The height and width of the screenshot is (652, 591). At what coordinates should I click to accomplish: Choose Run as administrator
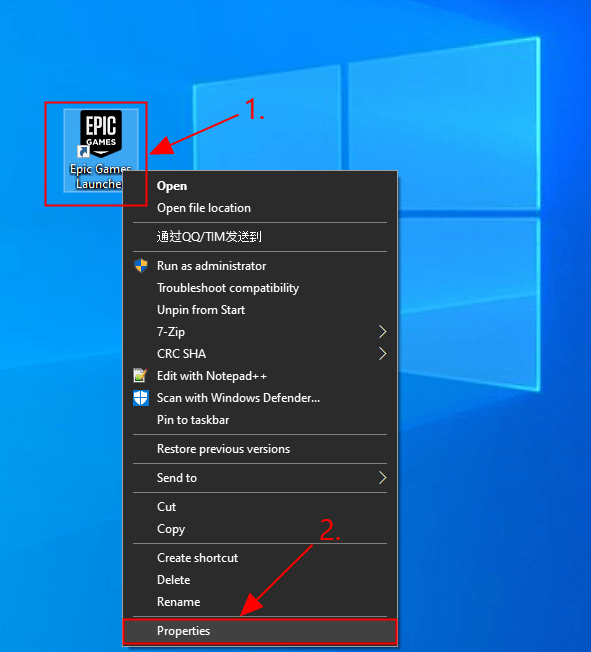pyautogui.click(x=260, y=266)
